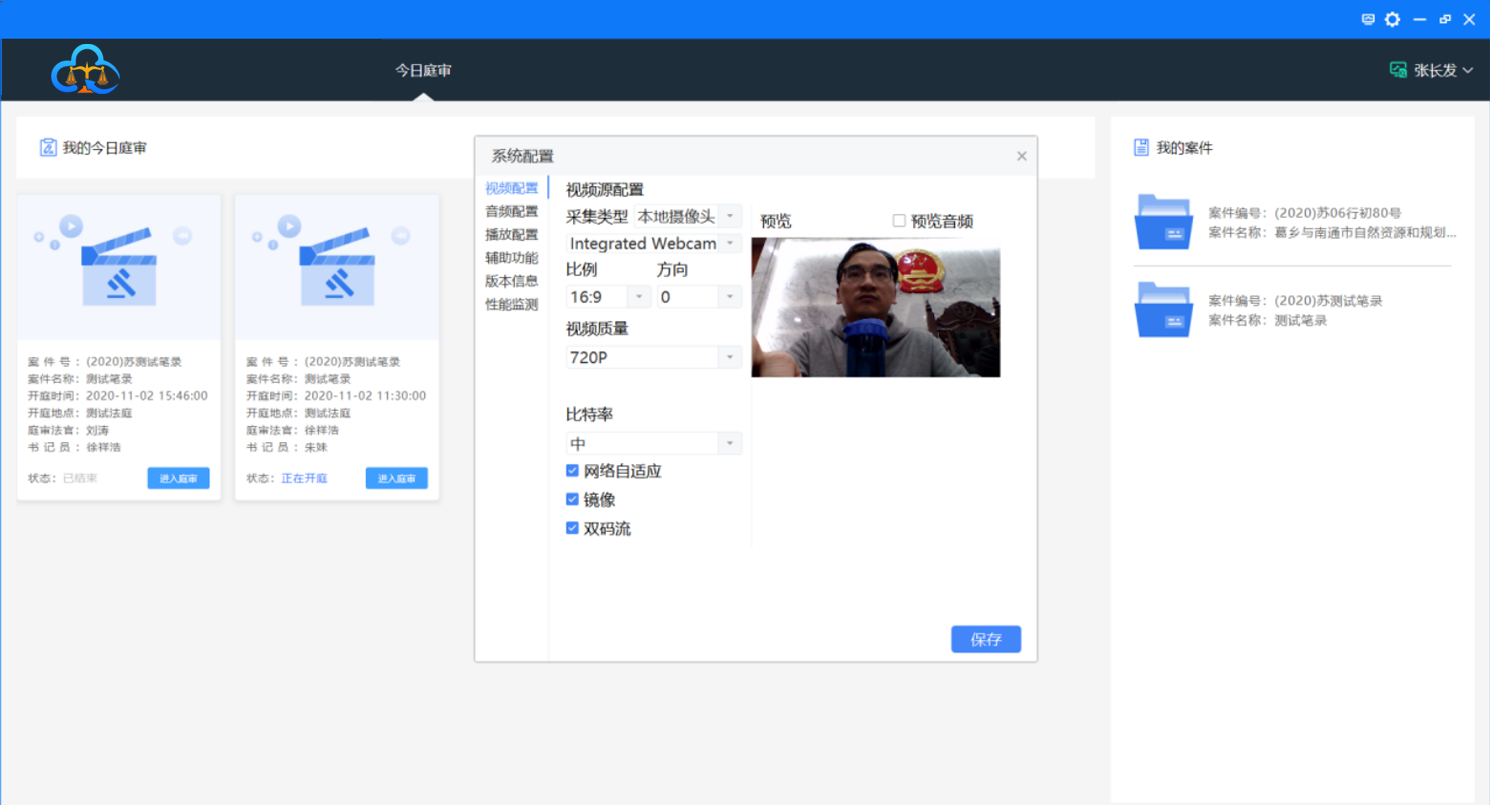
Task: Toggle the 镜像 checkbox
Action: click(x=573, y=500)
